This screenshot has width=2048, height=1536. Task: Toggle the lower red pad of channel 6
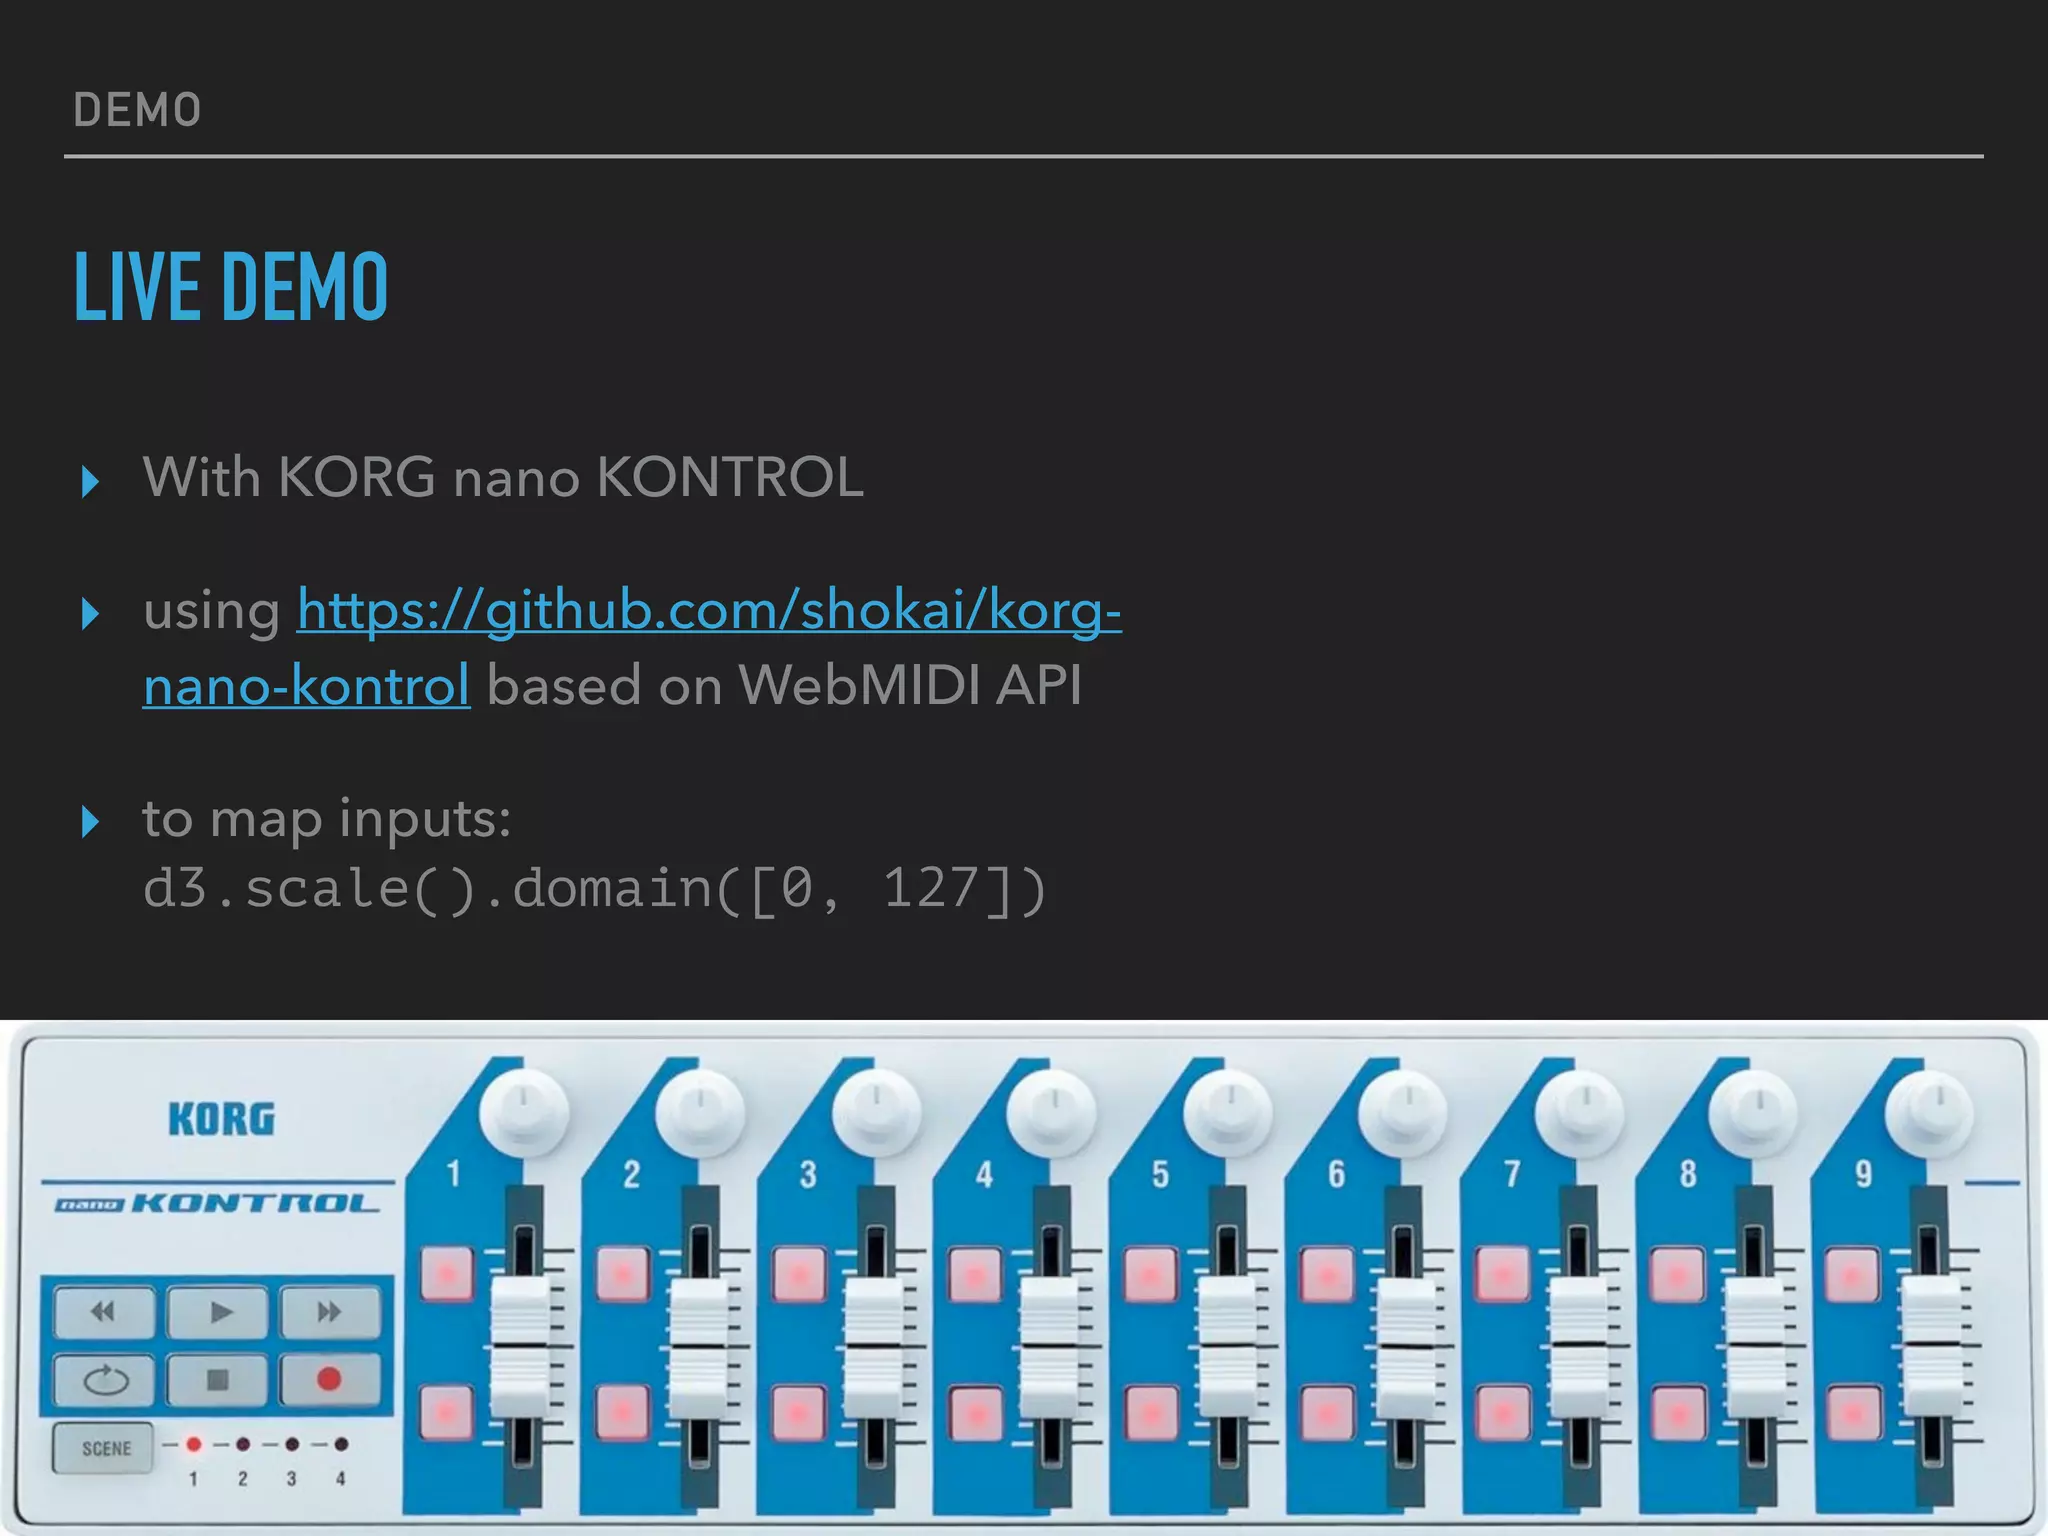[1327, 1412]
